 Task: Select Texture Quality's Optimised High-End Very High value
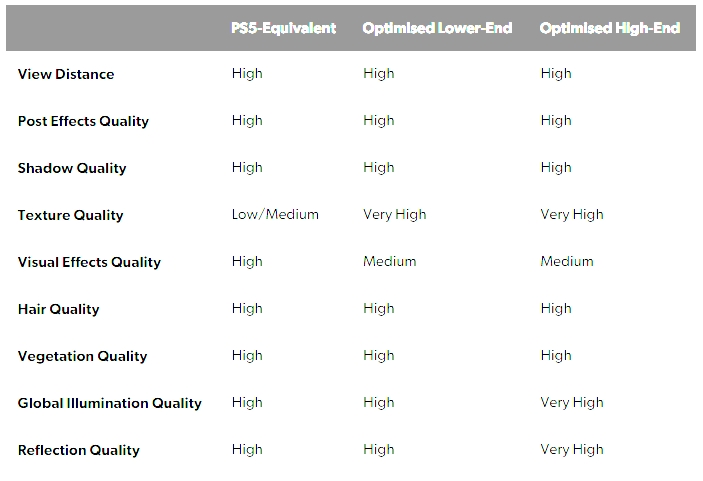click(571, 214)
